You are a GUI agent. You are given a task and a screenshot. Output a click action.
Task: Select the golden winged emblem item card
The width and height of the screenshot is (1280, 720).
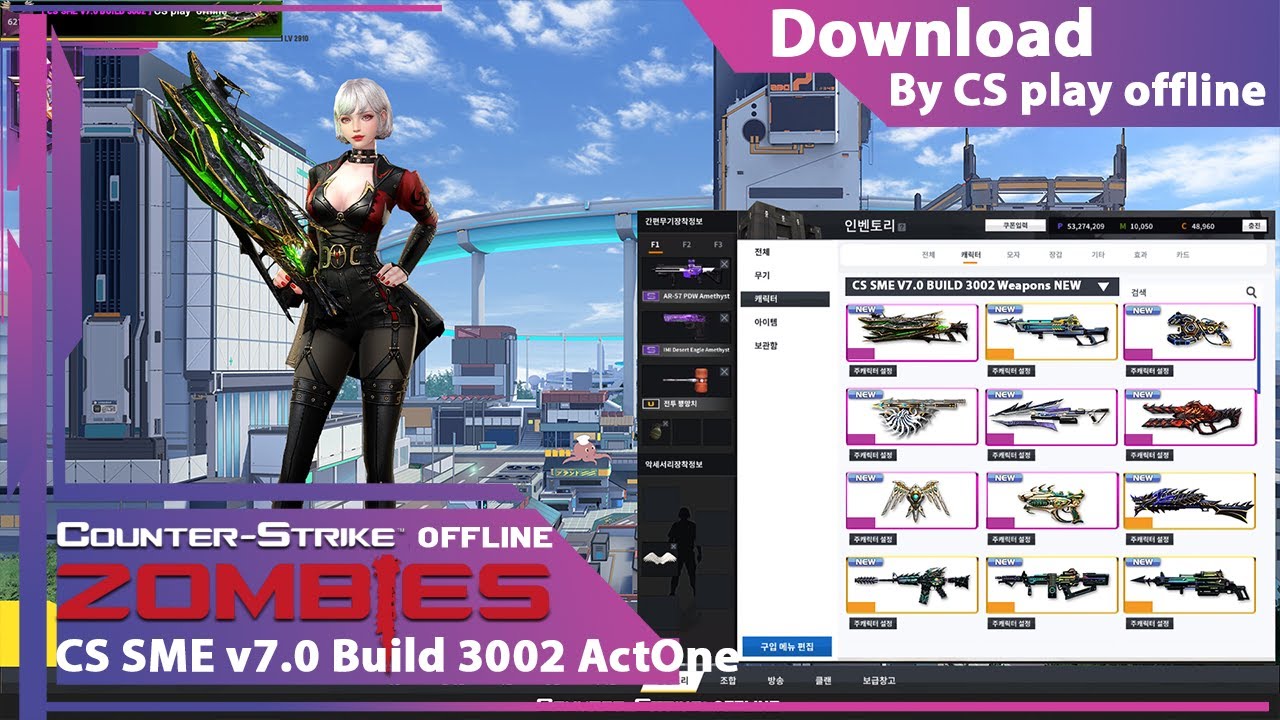[912, 501]
